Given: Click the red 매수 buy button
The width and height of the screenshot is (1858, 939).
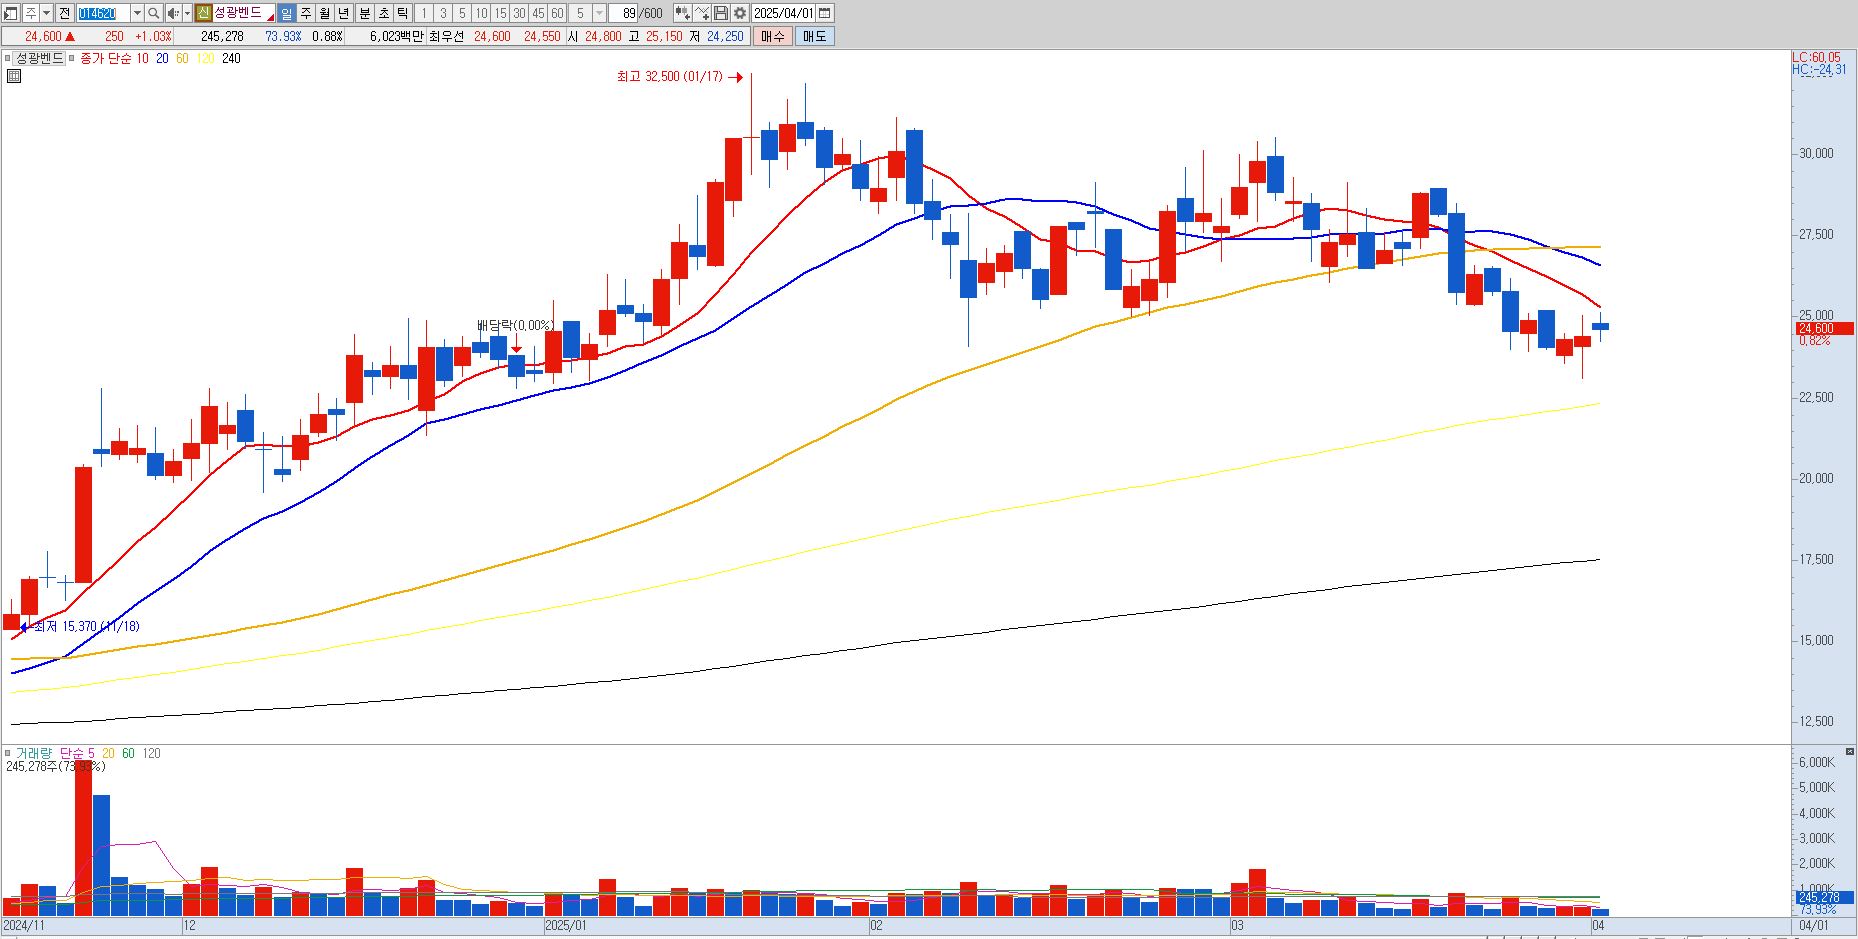Looking at the screenshot, I should coord(772,36).
